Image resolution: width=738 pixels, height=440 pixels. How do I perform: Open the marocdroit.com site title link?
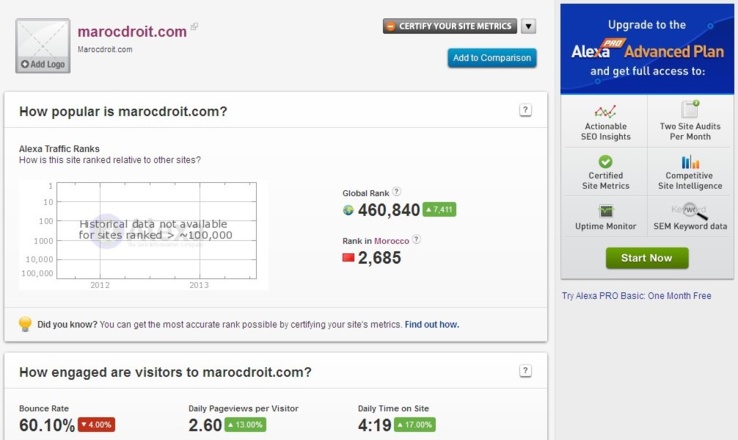(x=132, y=32)
